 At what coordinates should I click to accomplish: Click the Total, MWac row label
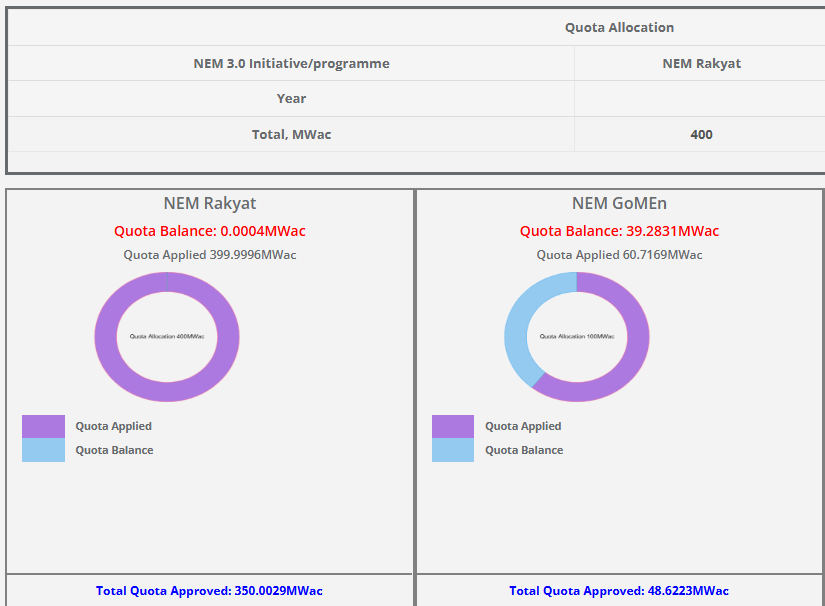point(291,134)
